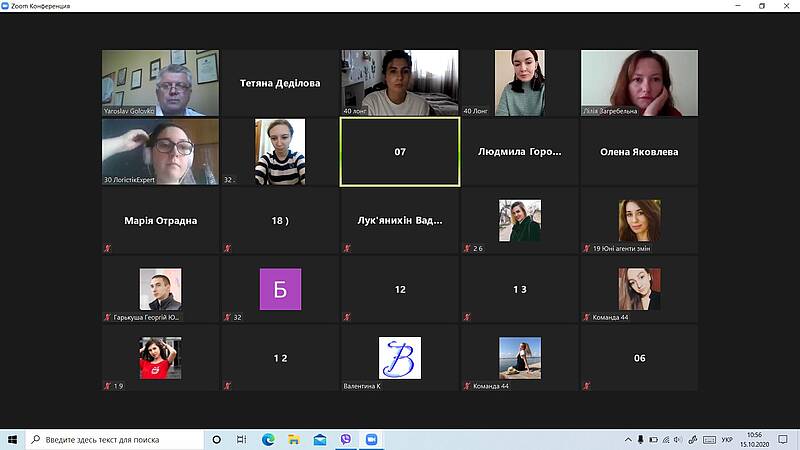
Task: Select the highlighted participant tile labeled 07
Action: pyautogui.click(x=400, y=152)
